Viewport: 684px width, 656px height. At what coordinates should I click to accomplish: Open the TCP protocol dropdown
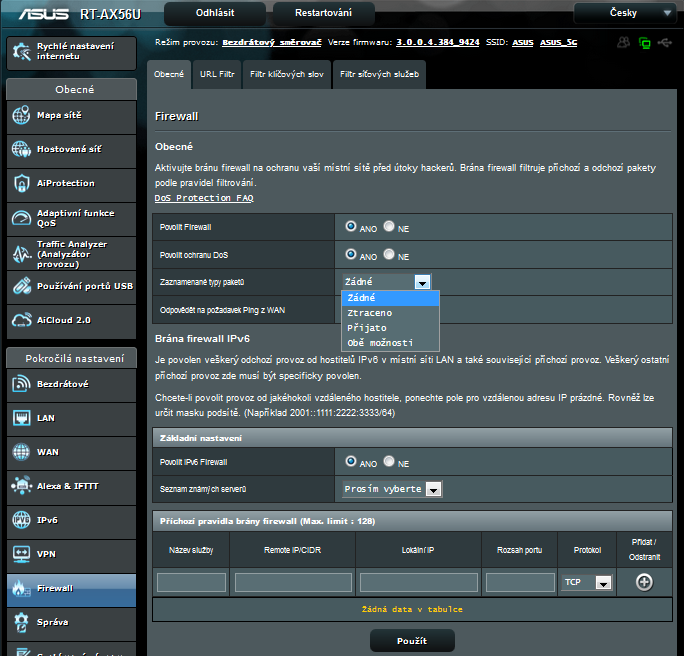pyautogui.click(x=587, y=582)
